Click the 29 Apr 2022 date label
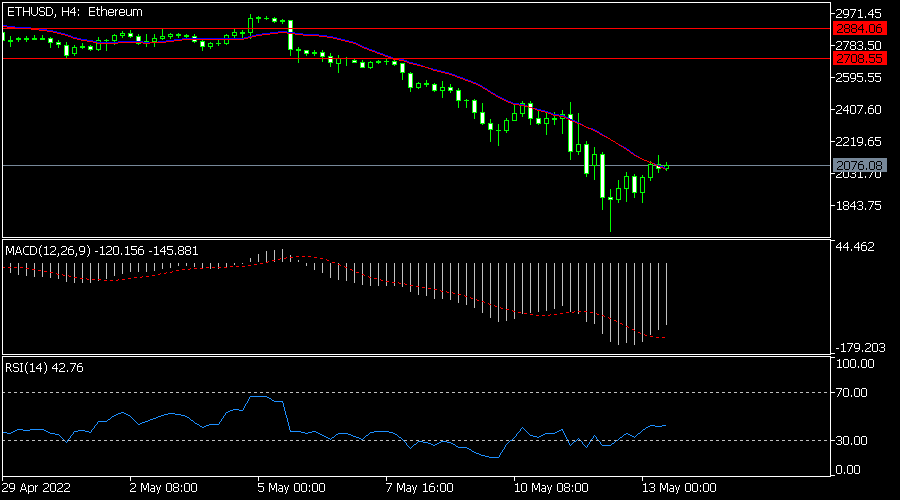 [x=36, y=488]
